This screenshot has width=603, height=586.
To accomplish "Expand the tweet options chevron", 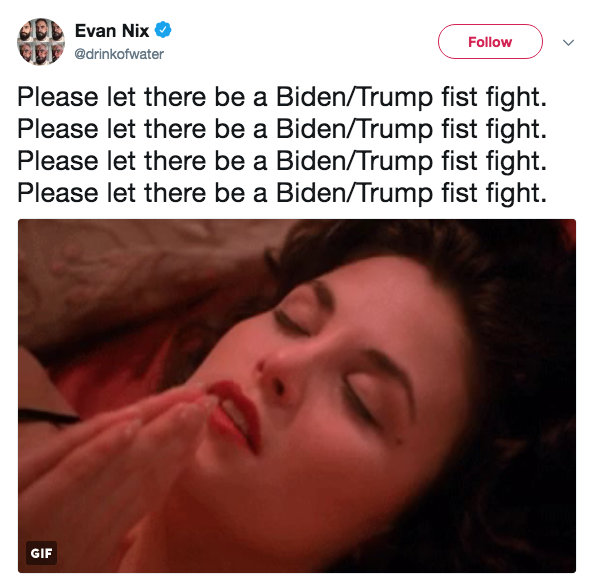I will coord(568,42).
